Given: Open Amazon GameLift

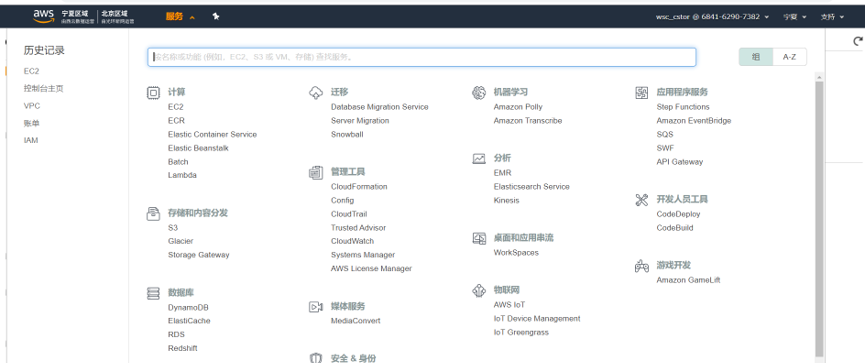Looking at the screenshot, I should pyautogui.click(x=688, y=280).
